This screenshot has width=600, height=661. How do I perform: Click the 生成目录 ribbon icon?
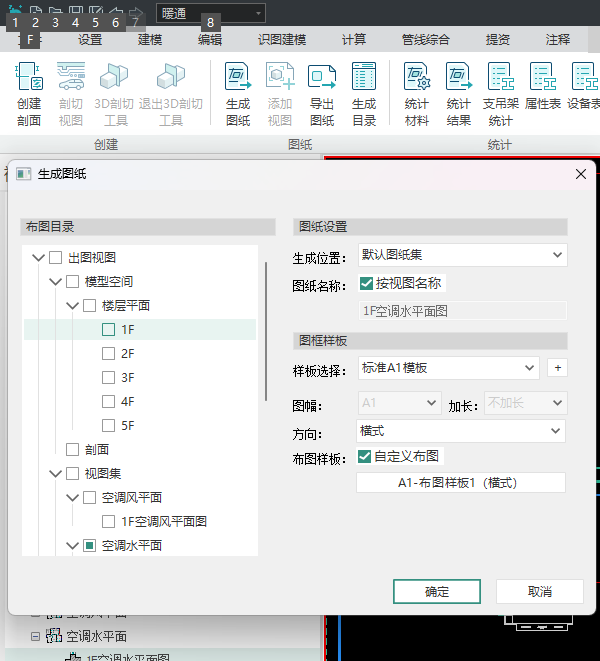364,76
